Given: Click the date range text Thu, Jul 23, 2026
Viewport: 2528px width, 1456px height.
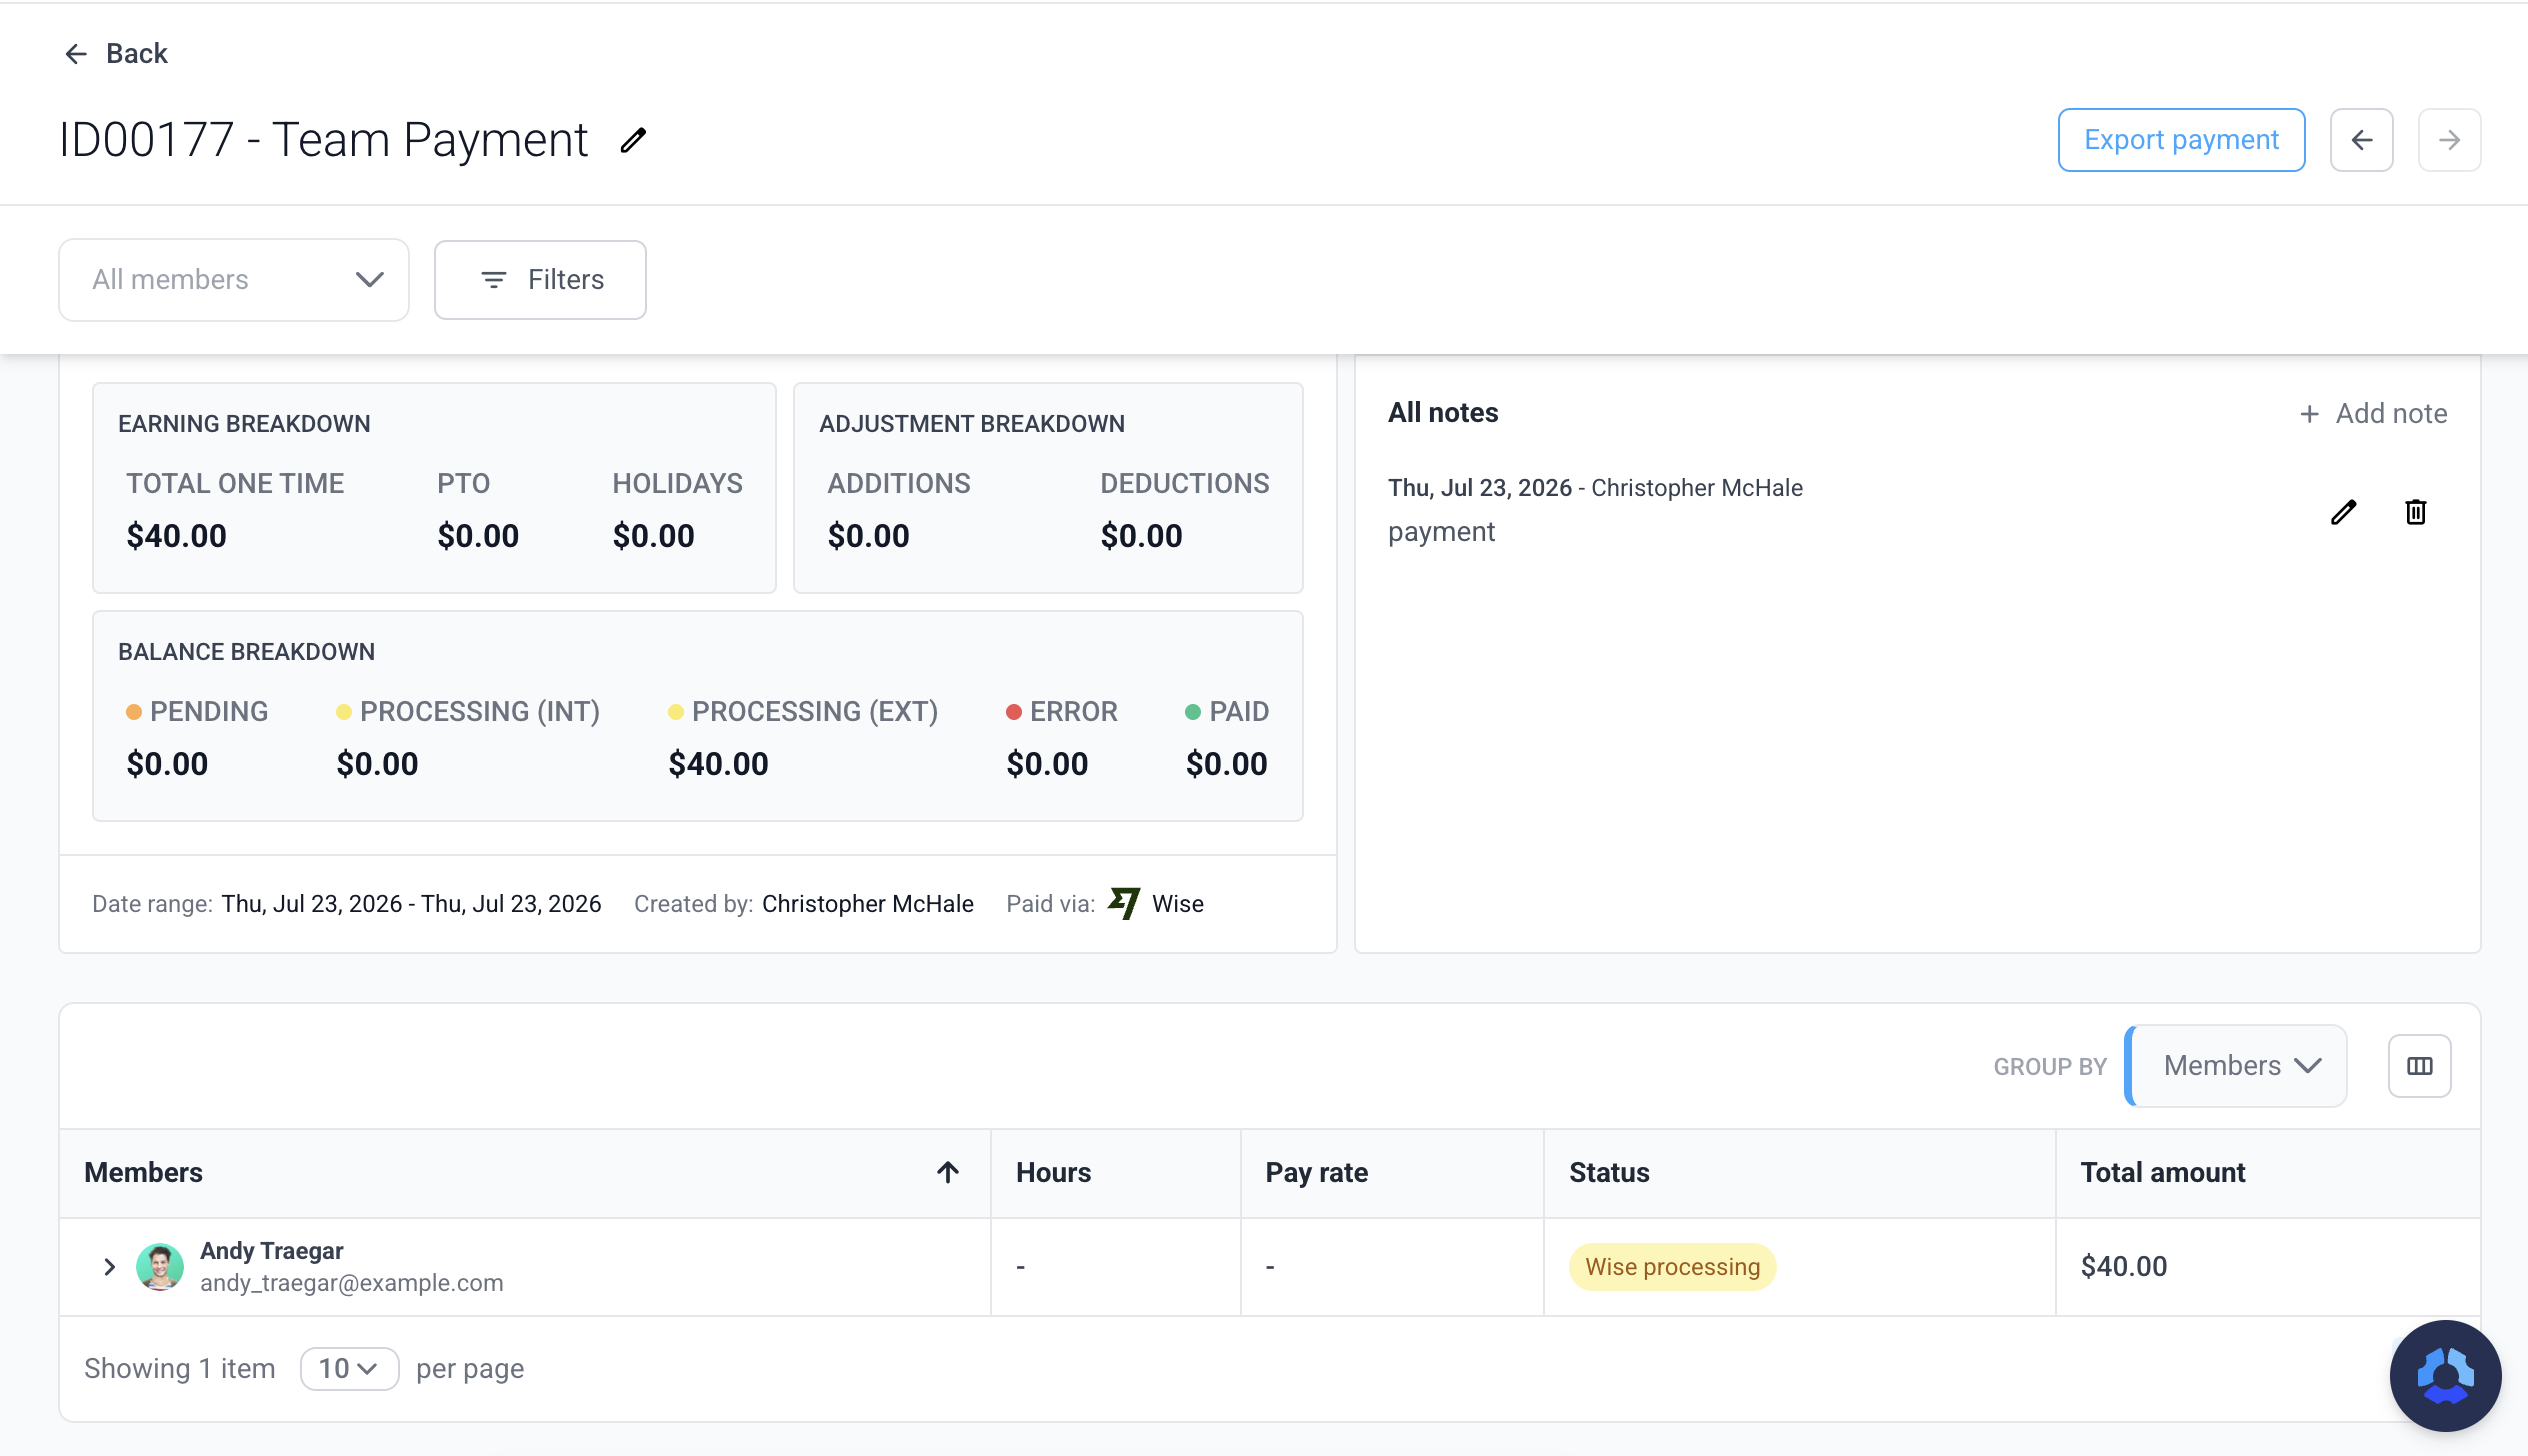Looking at the screenshot, I should coord(411,904).
